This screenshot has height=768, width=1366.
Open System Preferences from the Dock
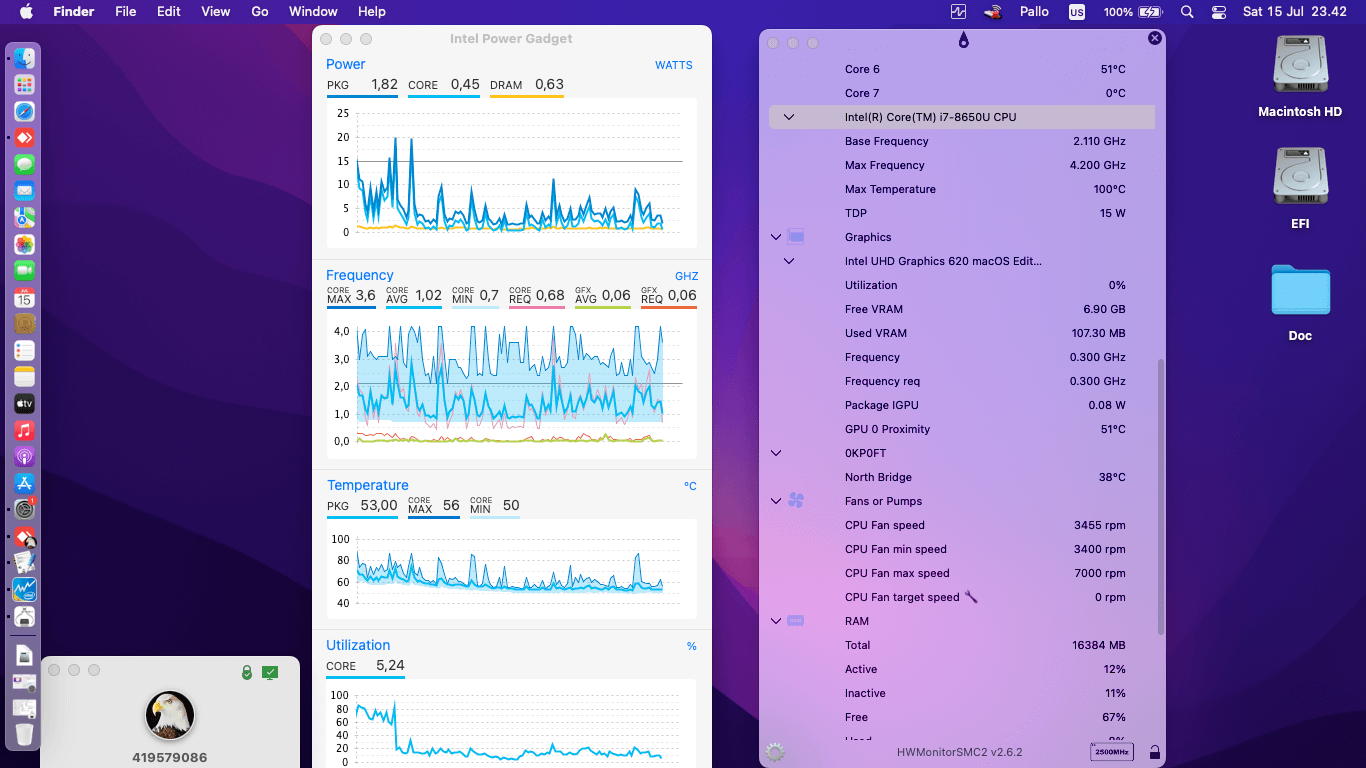[24, 509]
